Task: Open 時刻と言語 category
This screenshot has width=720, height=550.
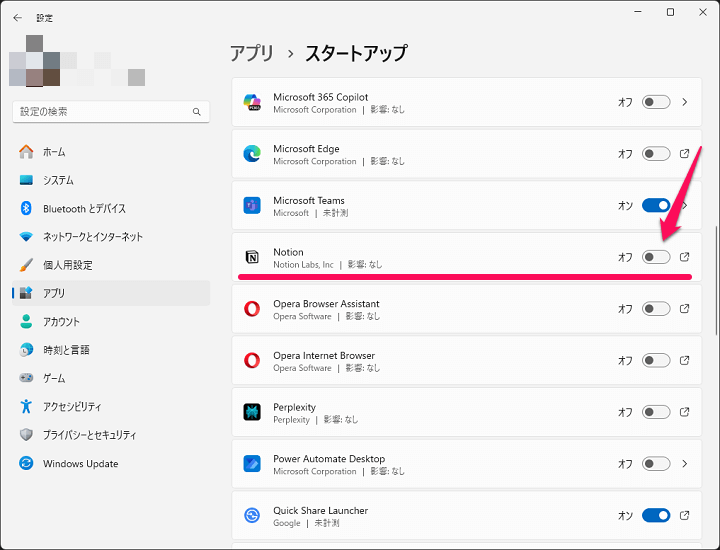Action: [x=111, y=350]
